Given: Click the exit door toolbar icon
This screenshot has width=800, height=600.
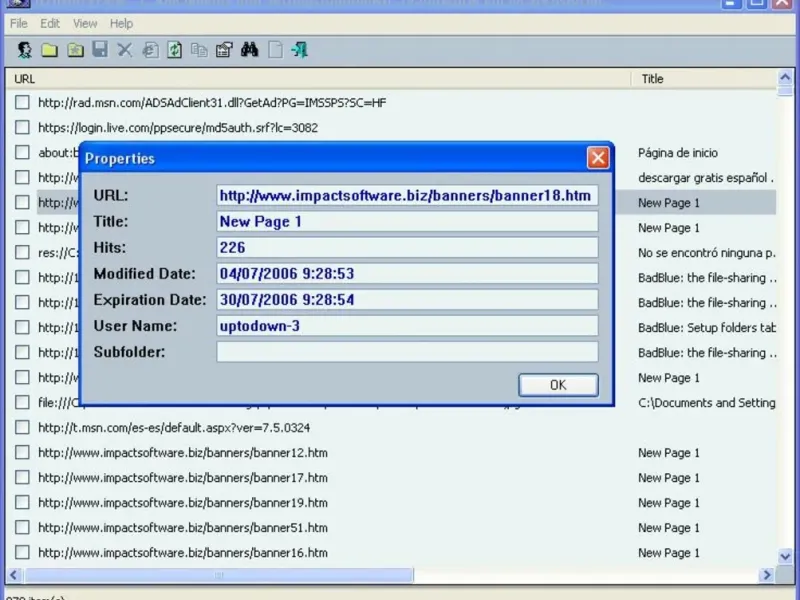Looking at the screenshot, I should (299, 50).
